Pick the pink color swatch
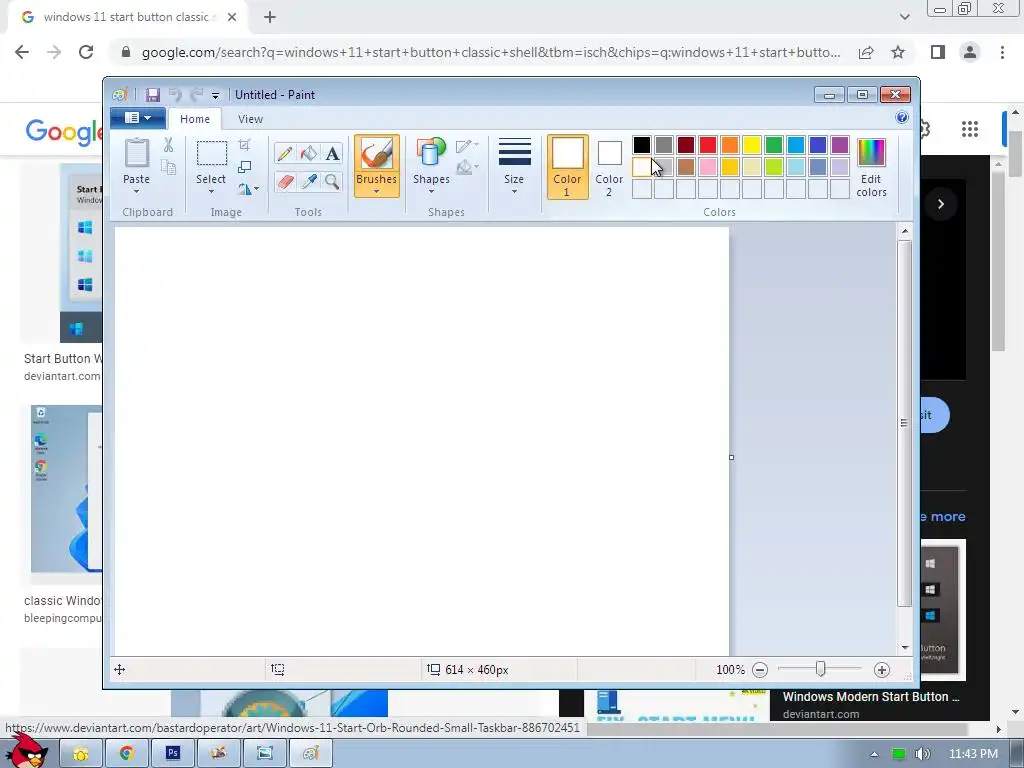The width and height of the screenshot is (1024, 768). pyautogui.click(x=708, y=167)
